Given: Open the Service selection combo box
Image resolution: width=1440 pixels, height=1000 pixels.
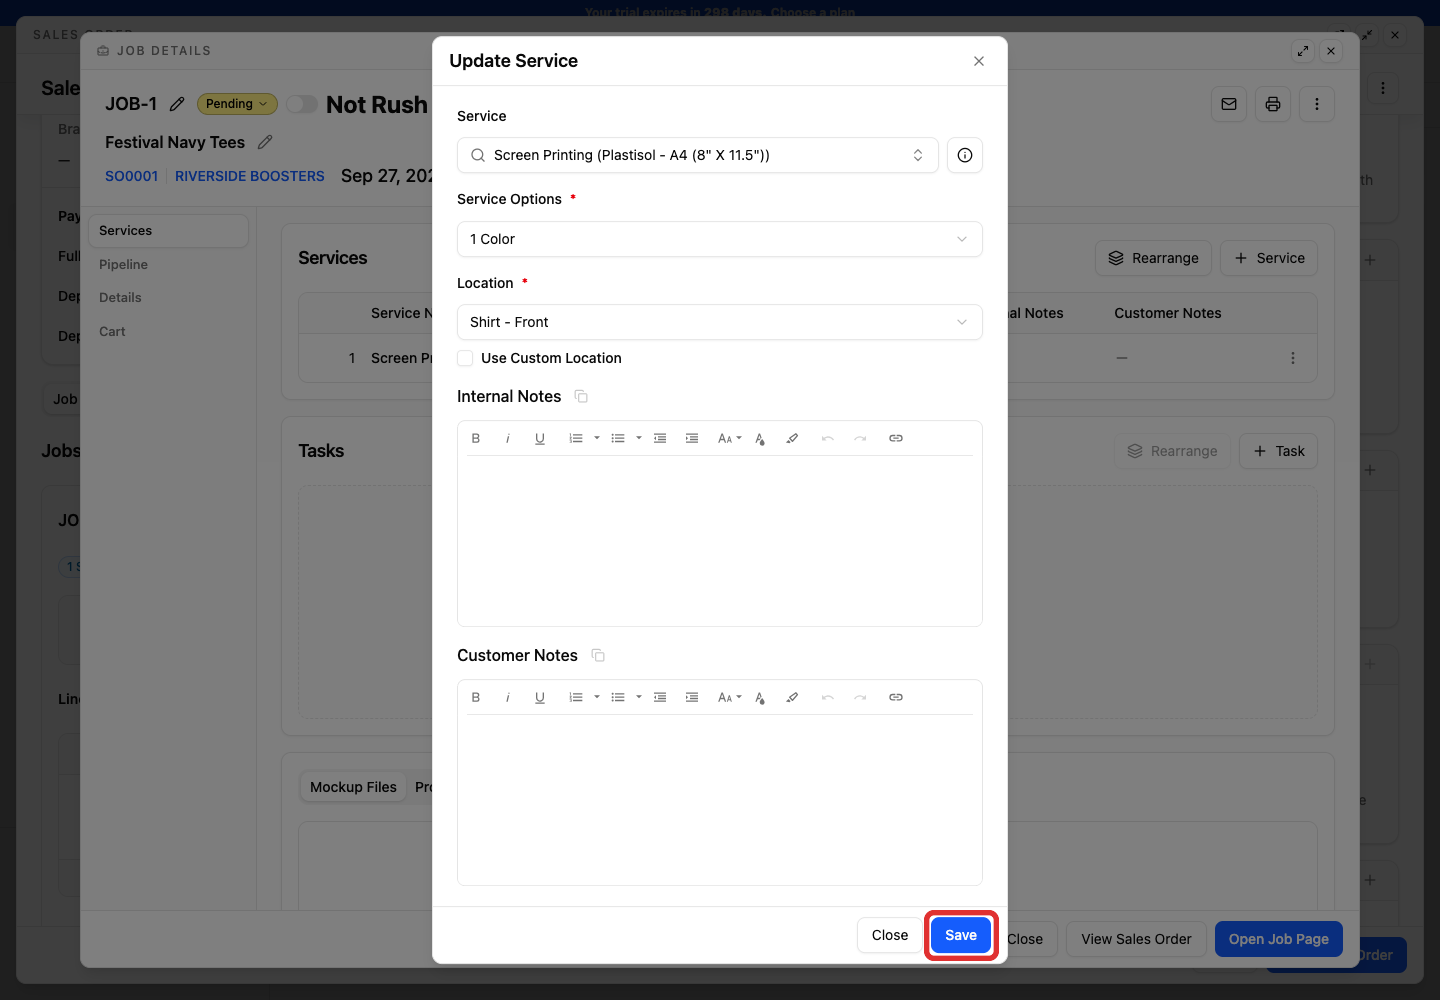Looking at the screenshot, I should [698, 155].
